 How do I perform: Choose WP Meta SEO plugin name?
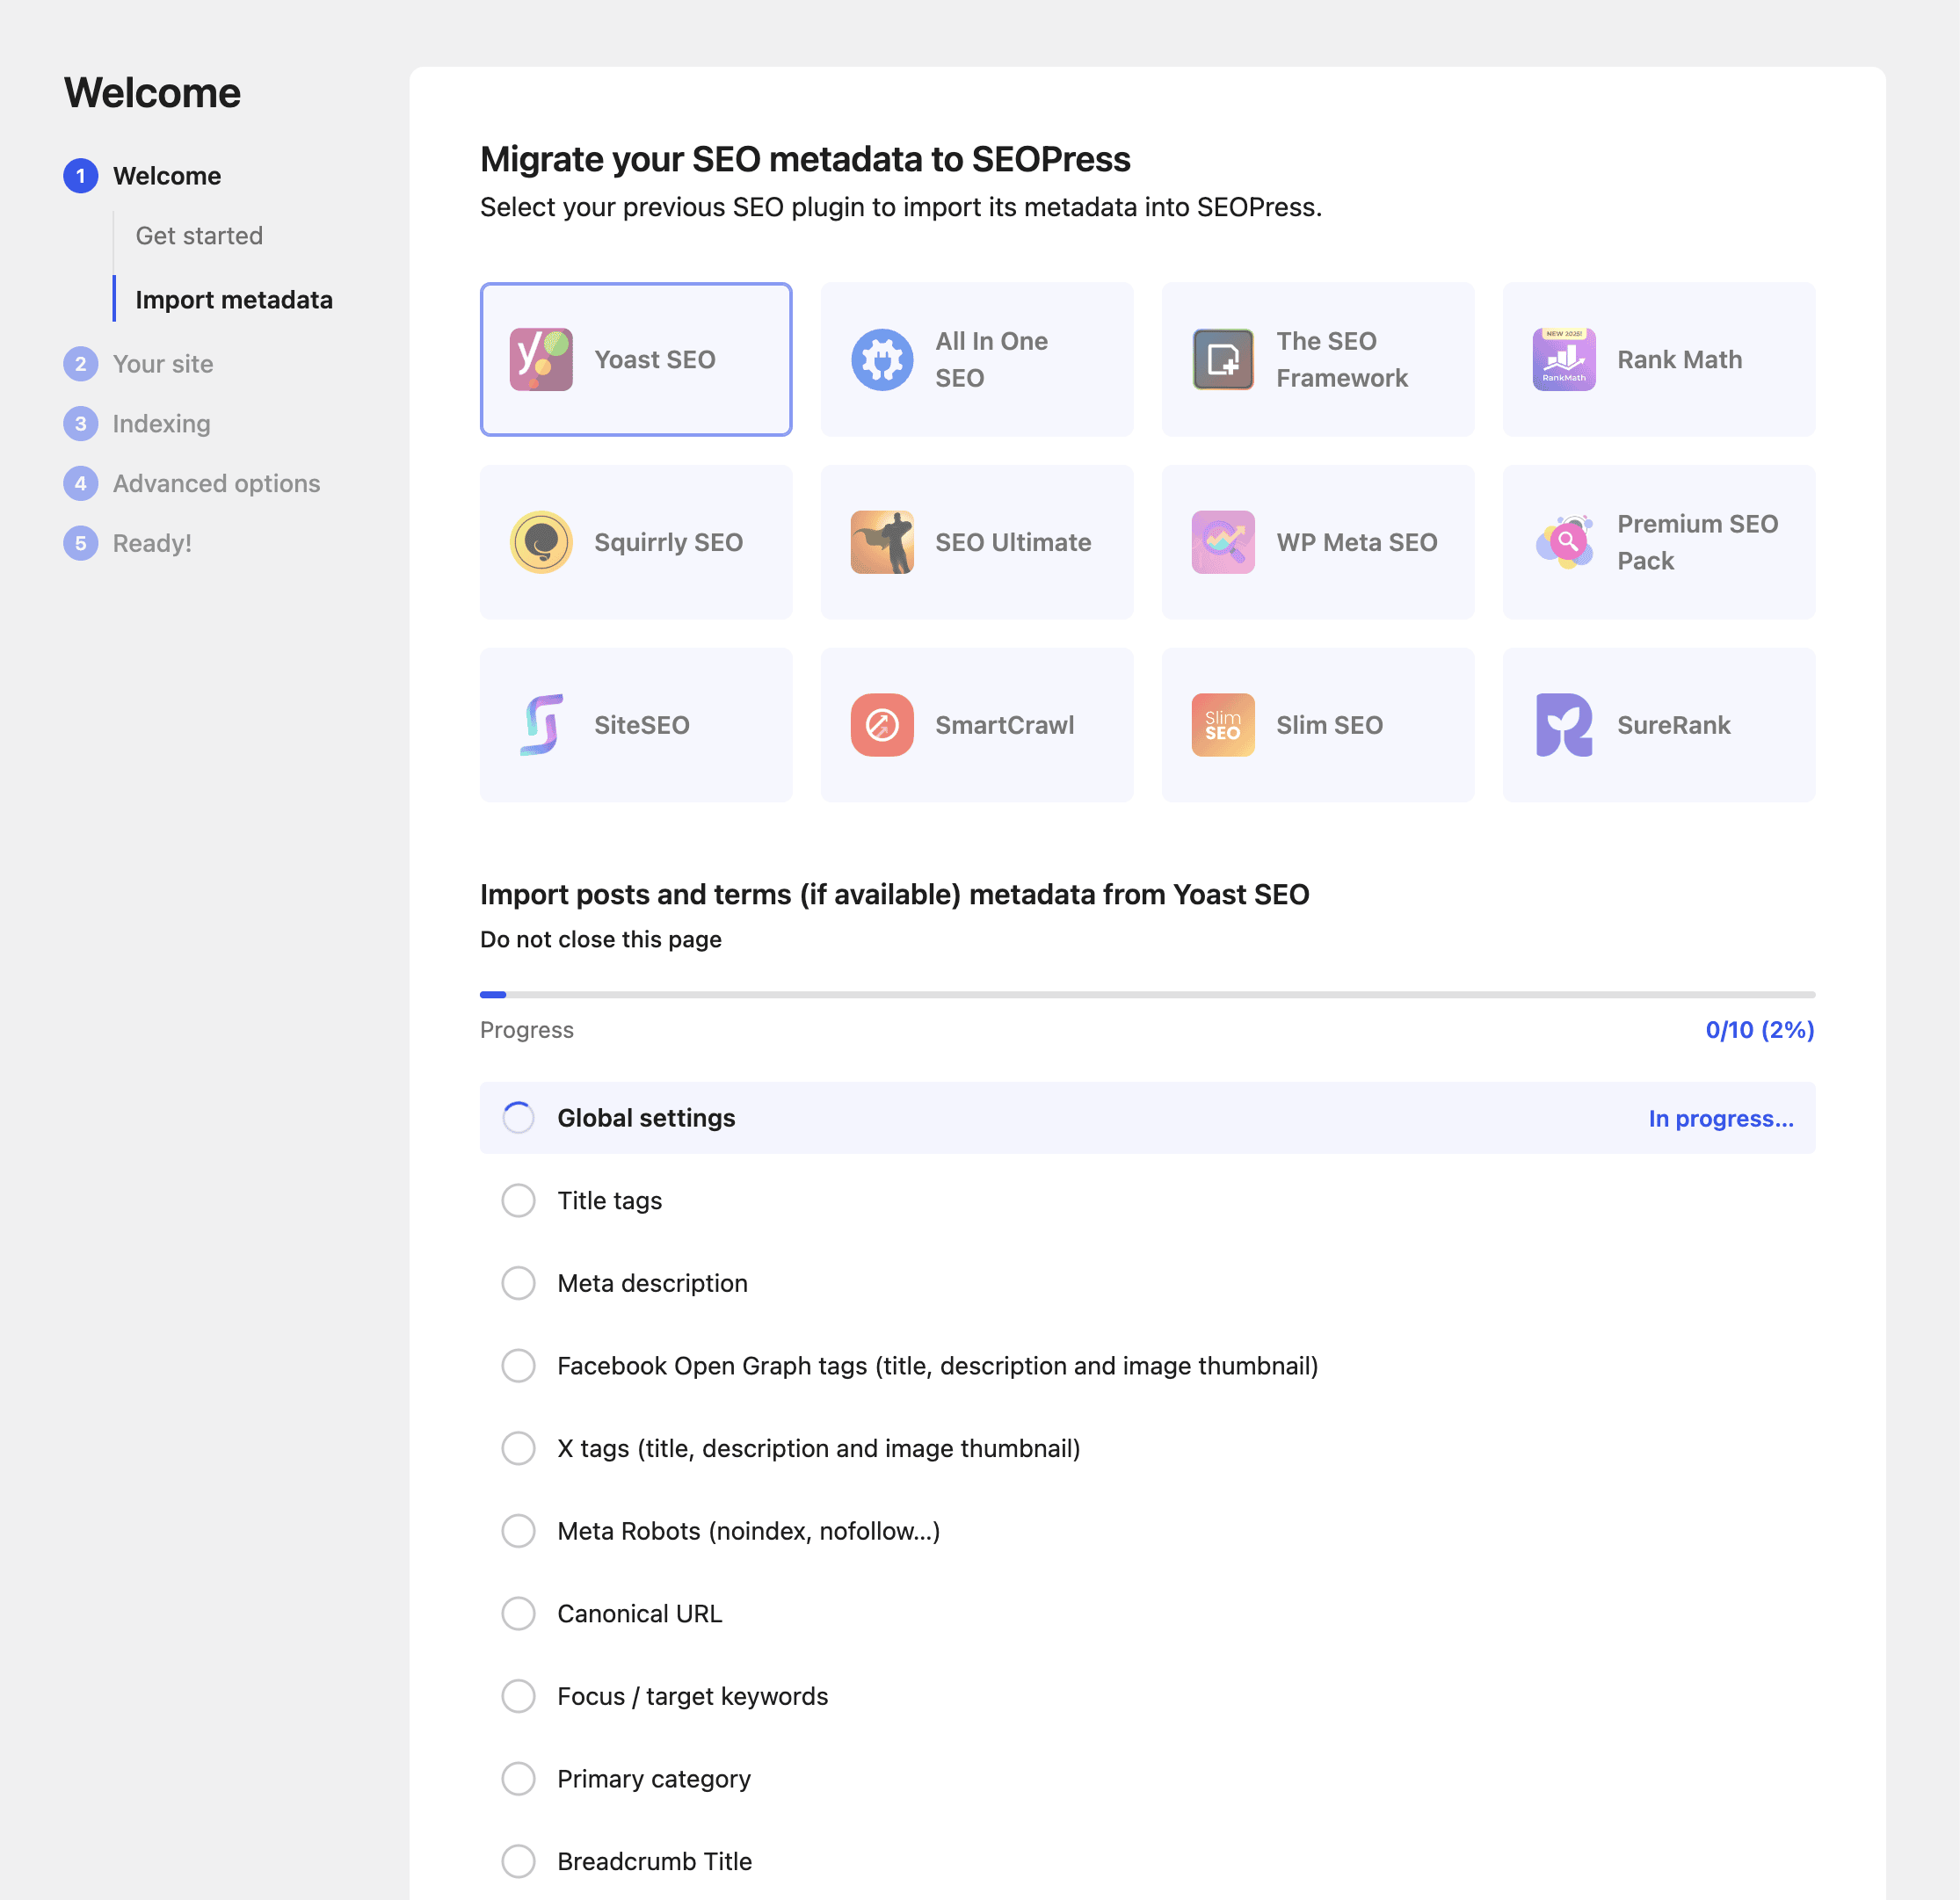pyautogui.click(x=1357, y=543)
